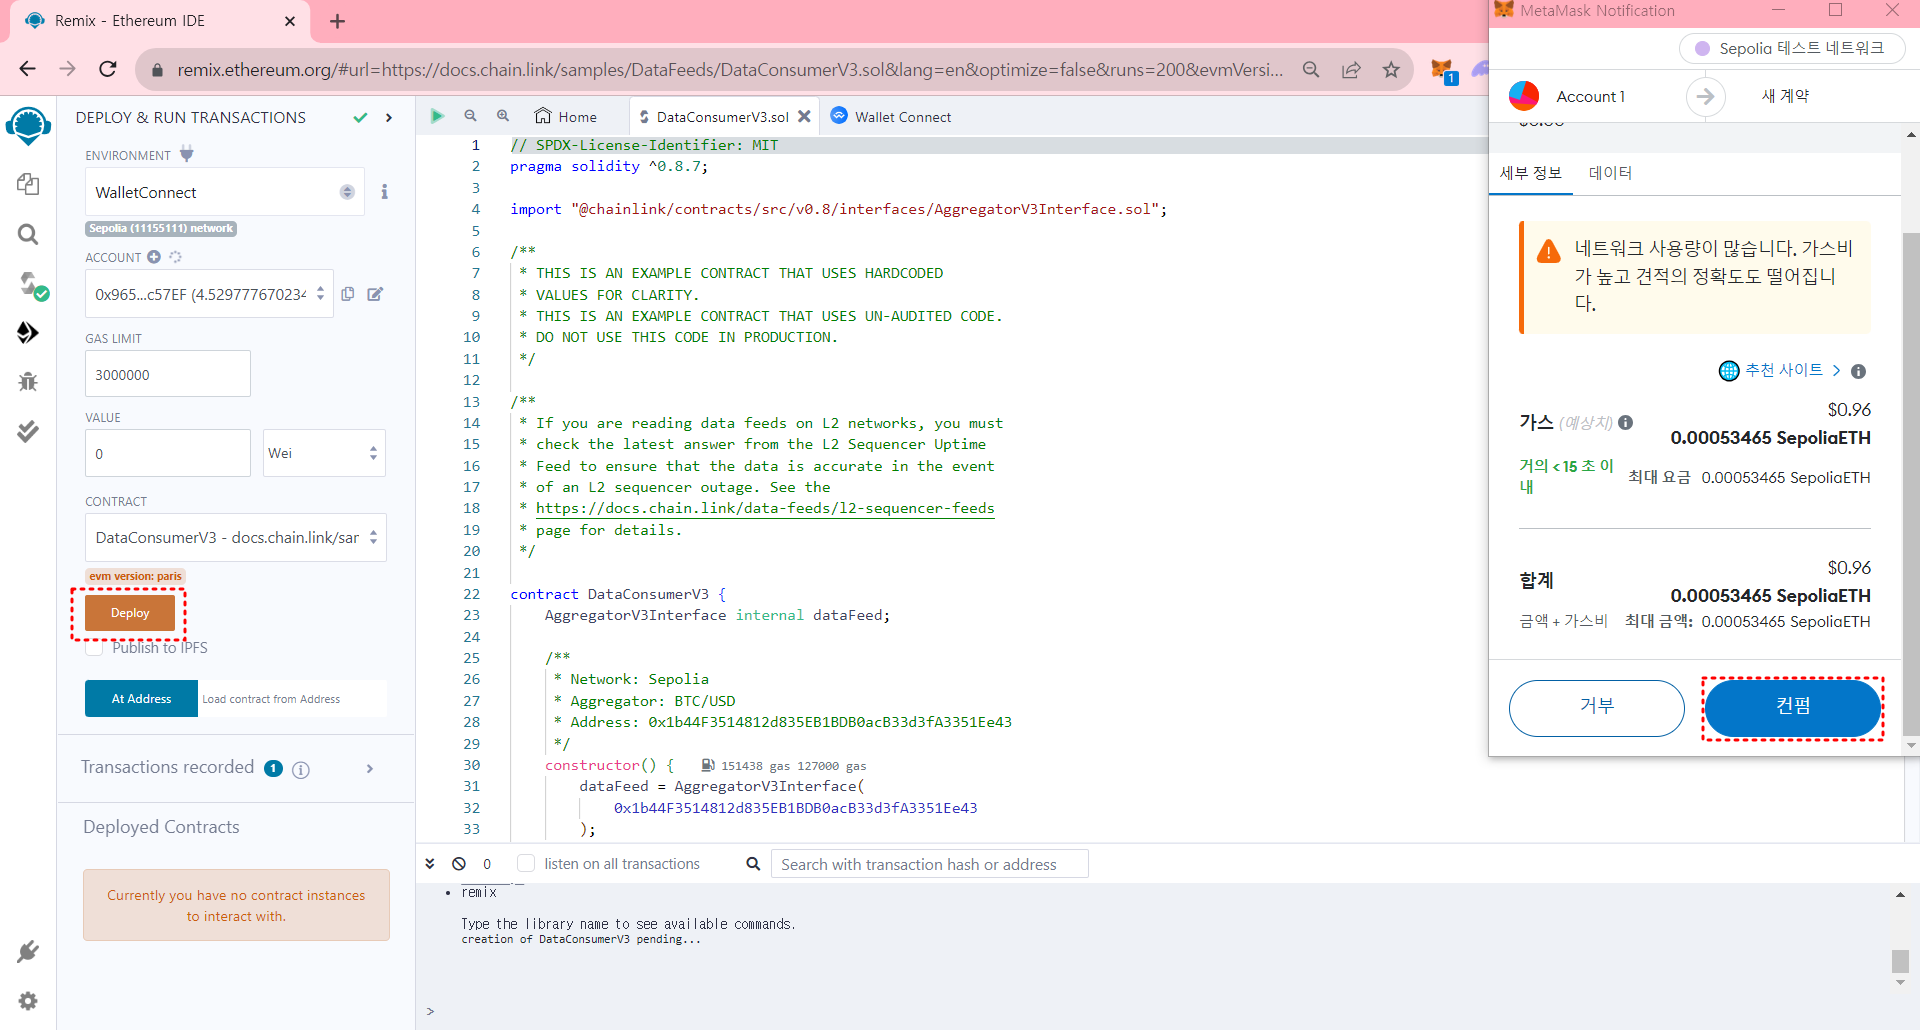Open Deploy & run transactions sidebar icon
The image size is (1920, 1030).
pyautogui.click(x=28, y=332)
